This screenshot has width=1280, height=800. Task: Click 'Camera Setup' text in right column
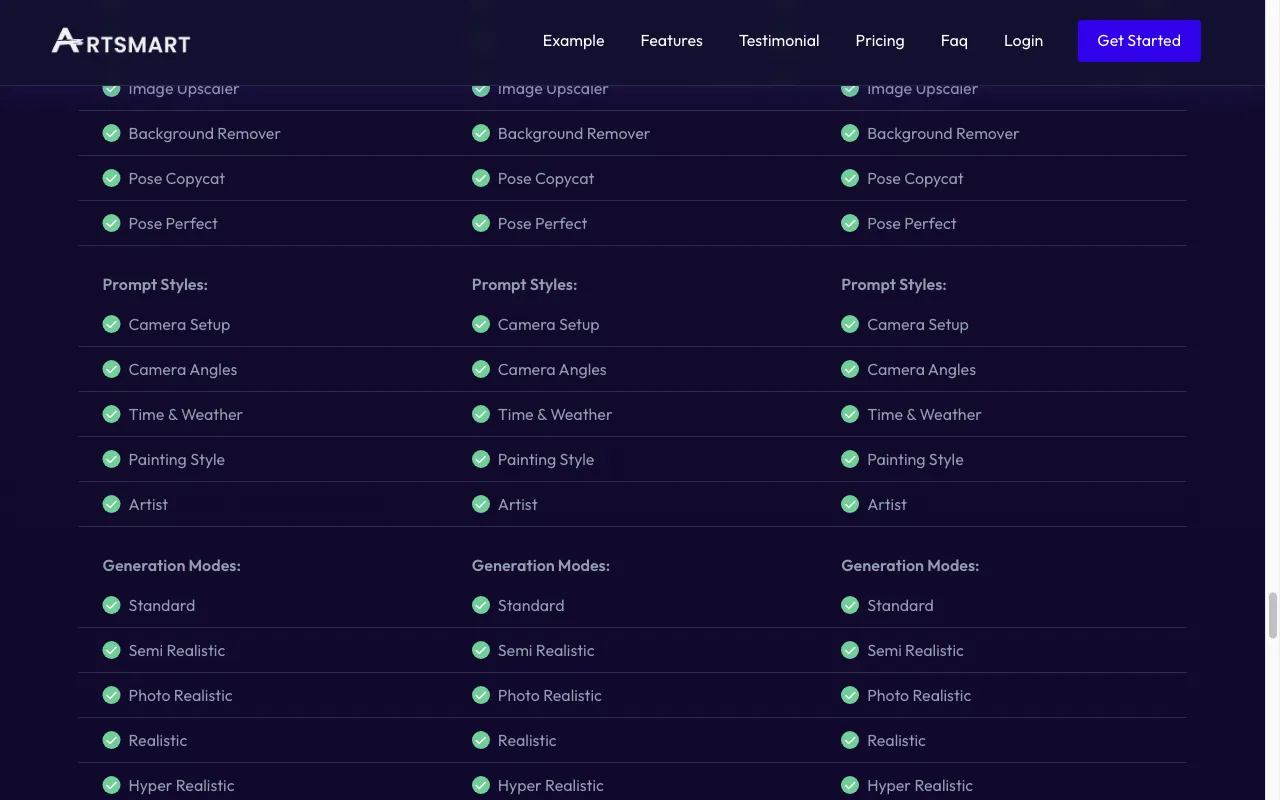click(918, 325)
